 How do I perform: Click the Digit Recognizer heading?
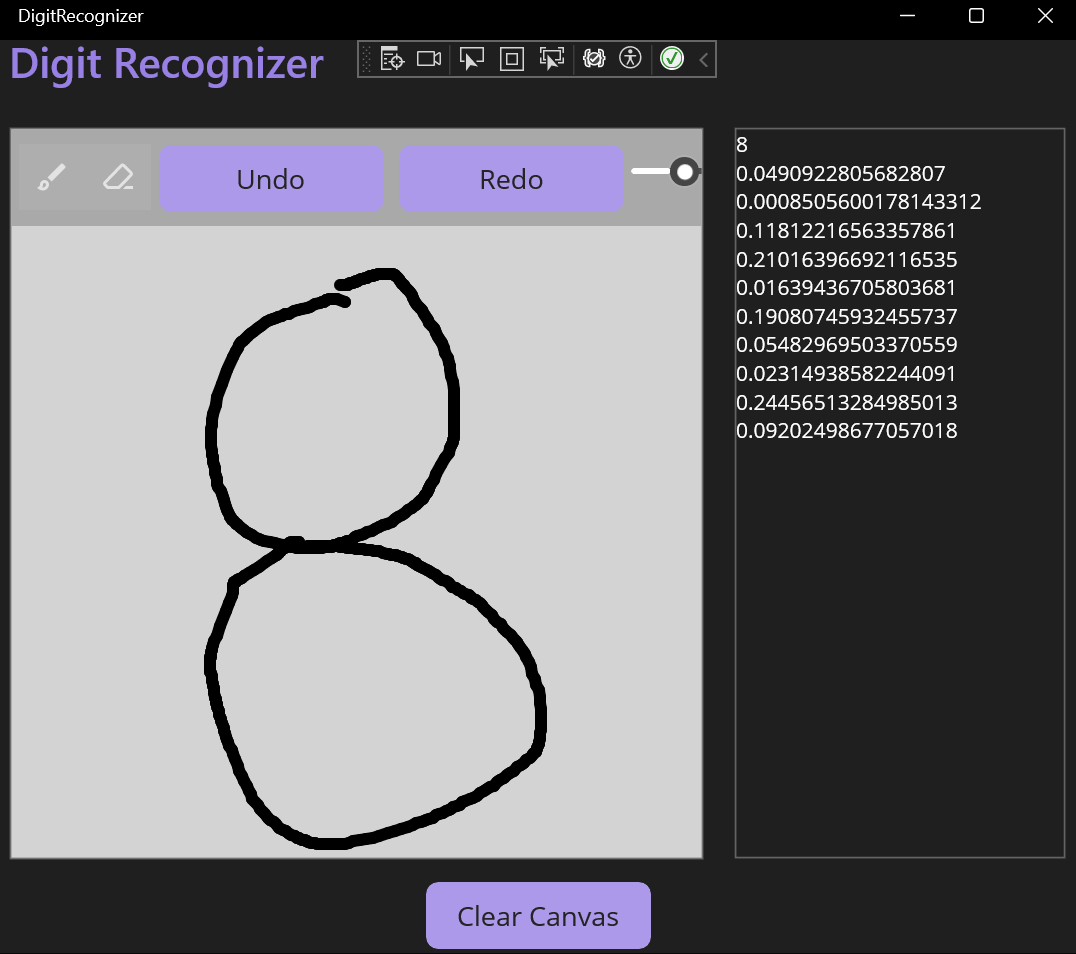coord(167,65)
